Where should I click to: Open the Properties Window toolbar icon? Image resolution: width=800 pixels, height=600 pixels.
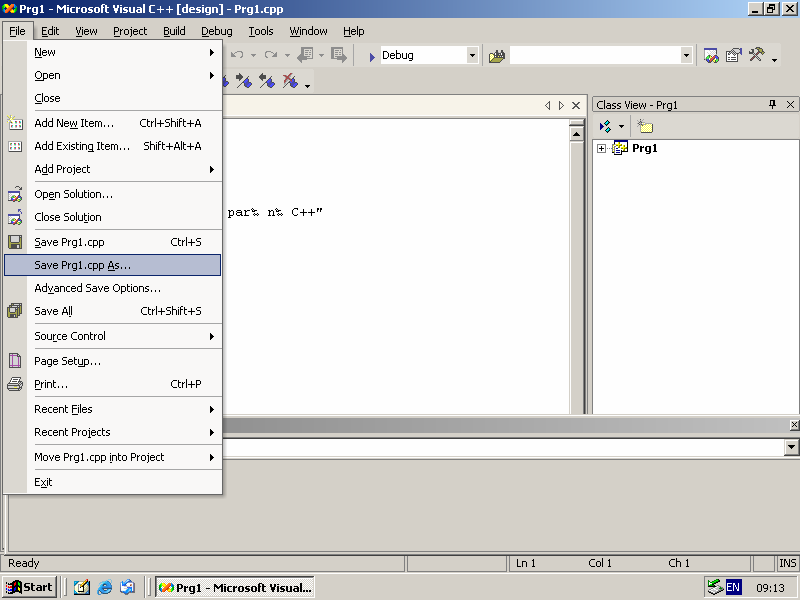(734, 55)
